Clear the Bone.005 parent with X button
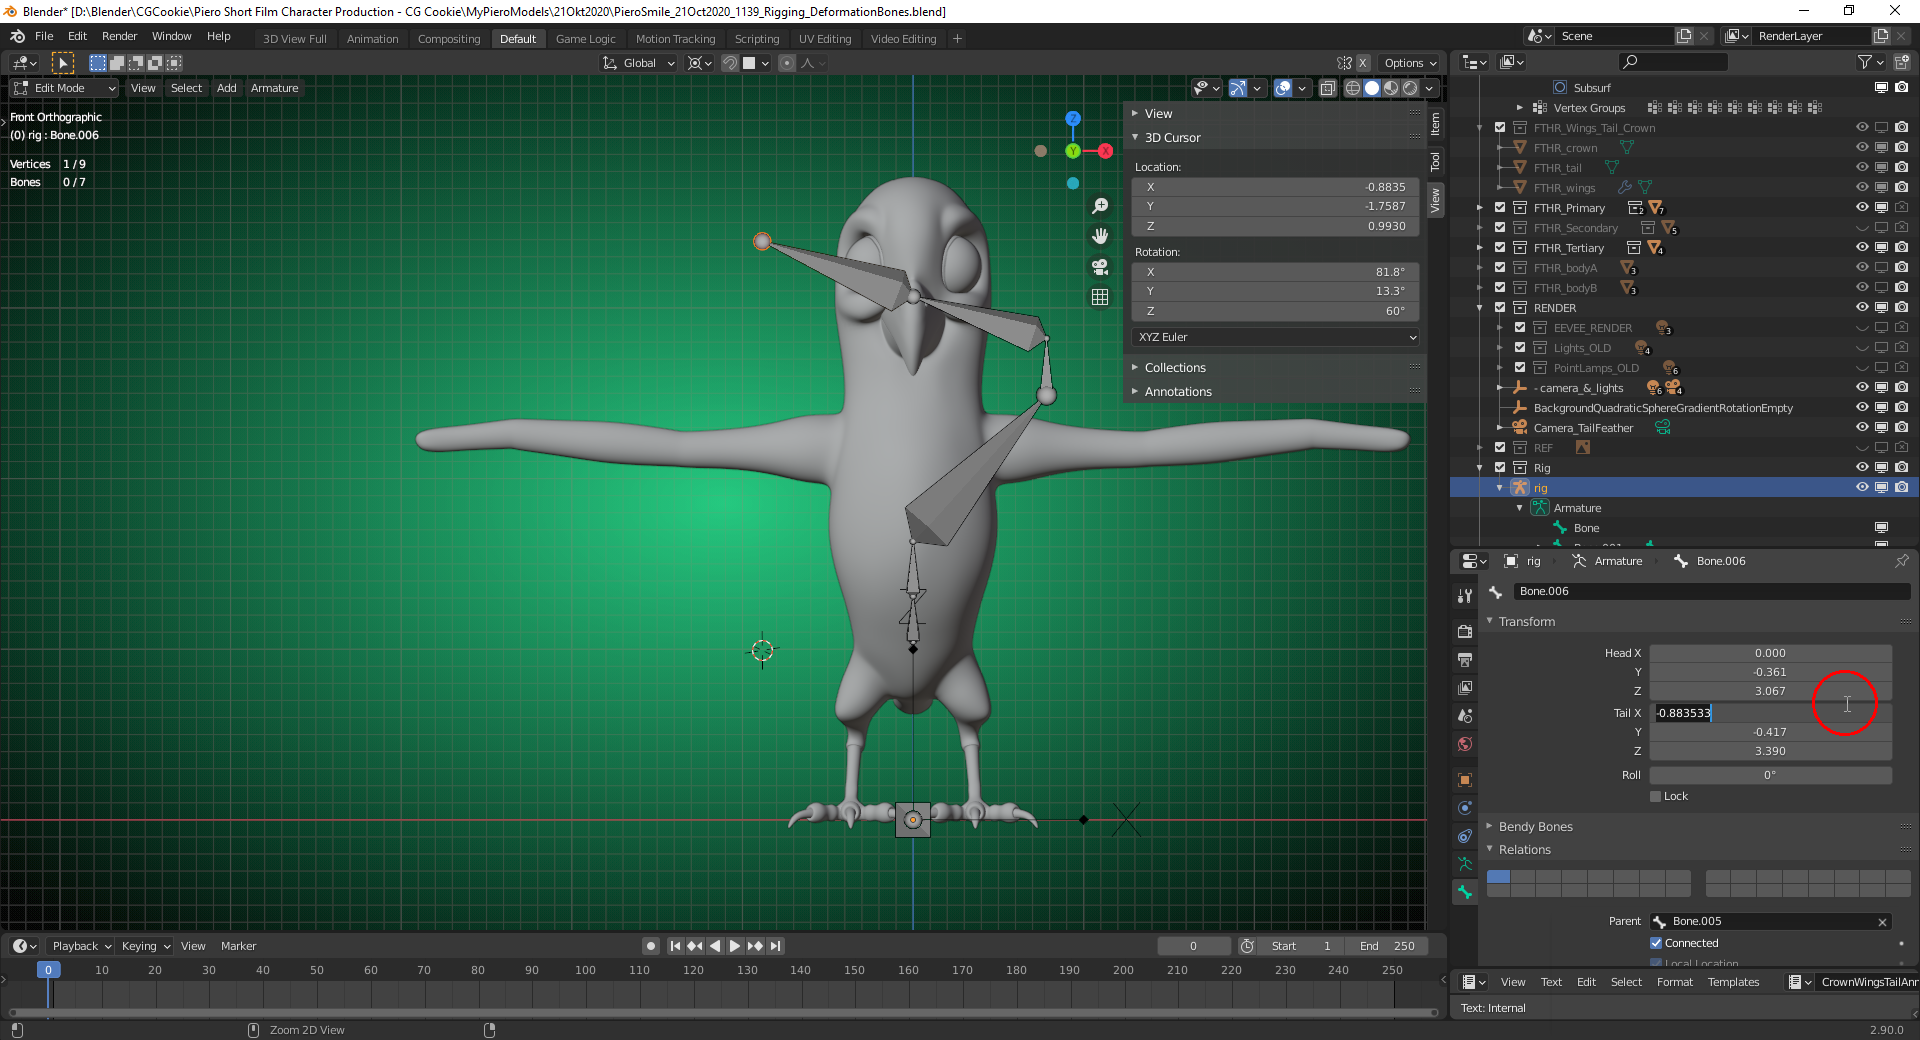Image resolution: width=1920 pixels, height=1040 pixels. tap(1882, 922)
